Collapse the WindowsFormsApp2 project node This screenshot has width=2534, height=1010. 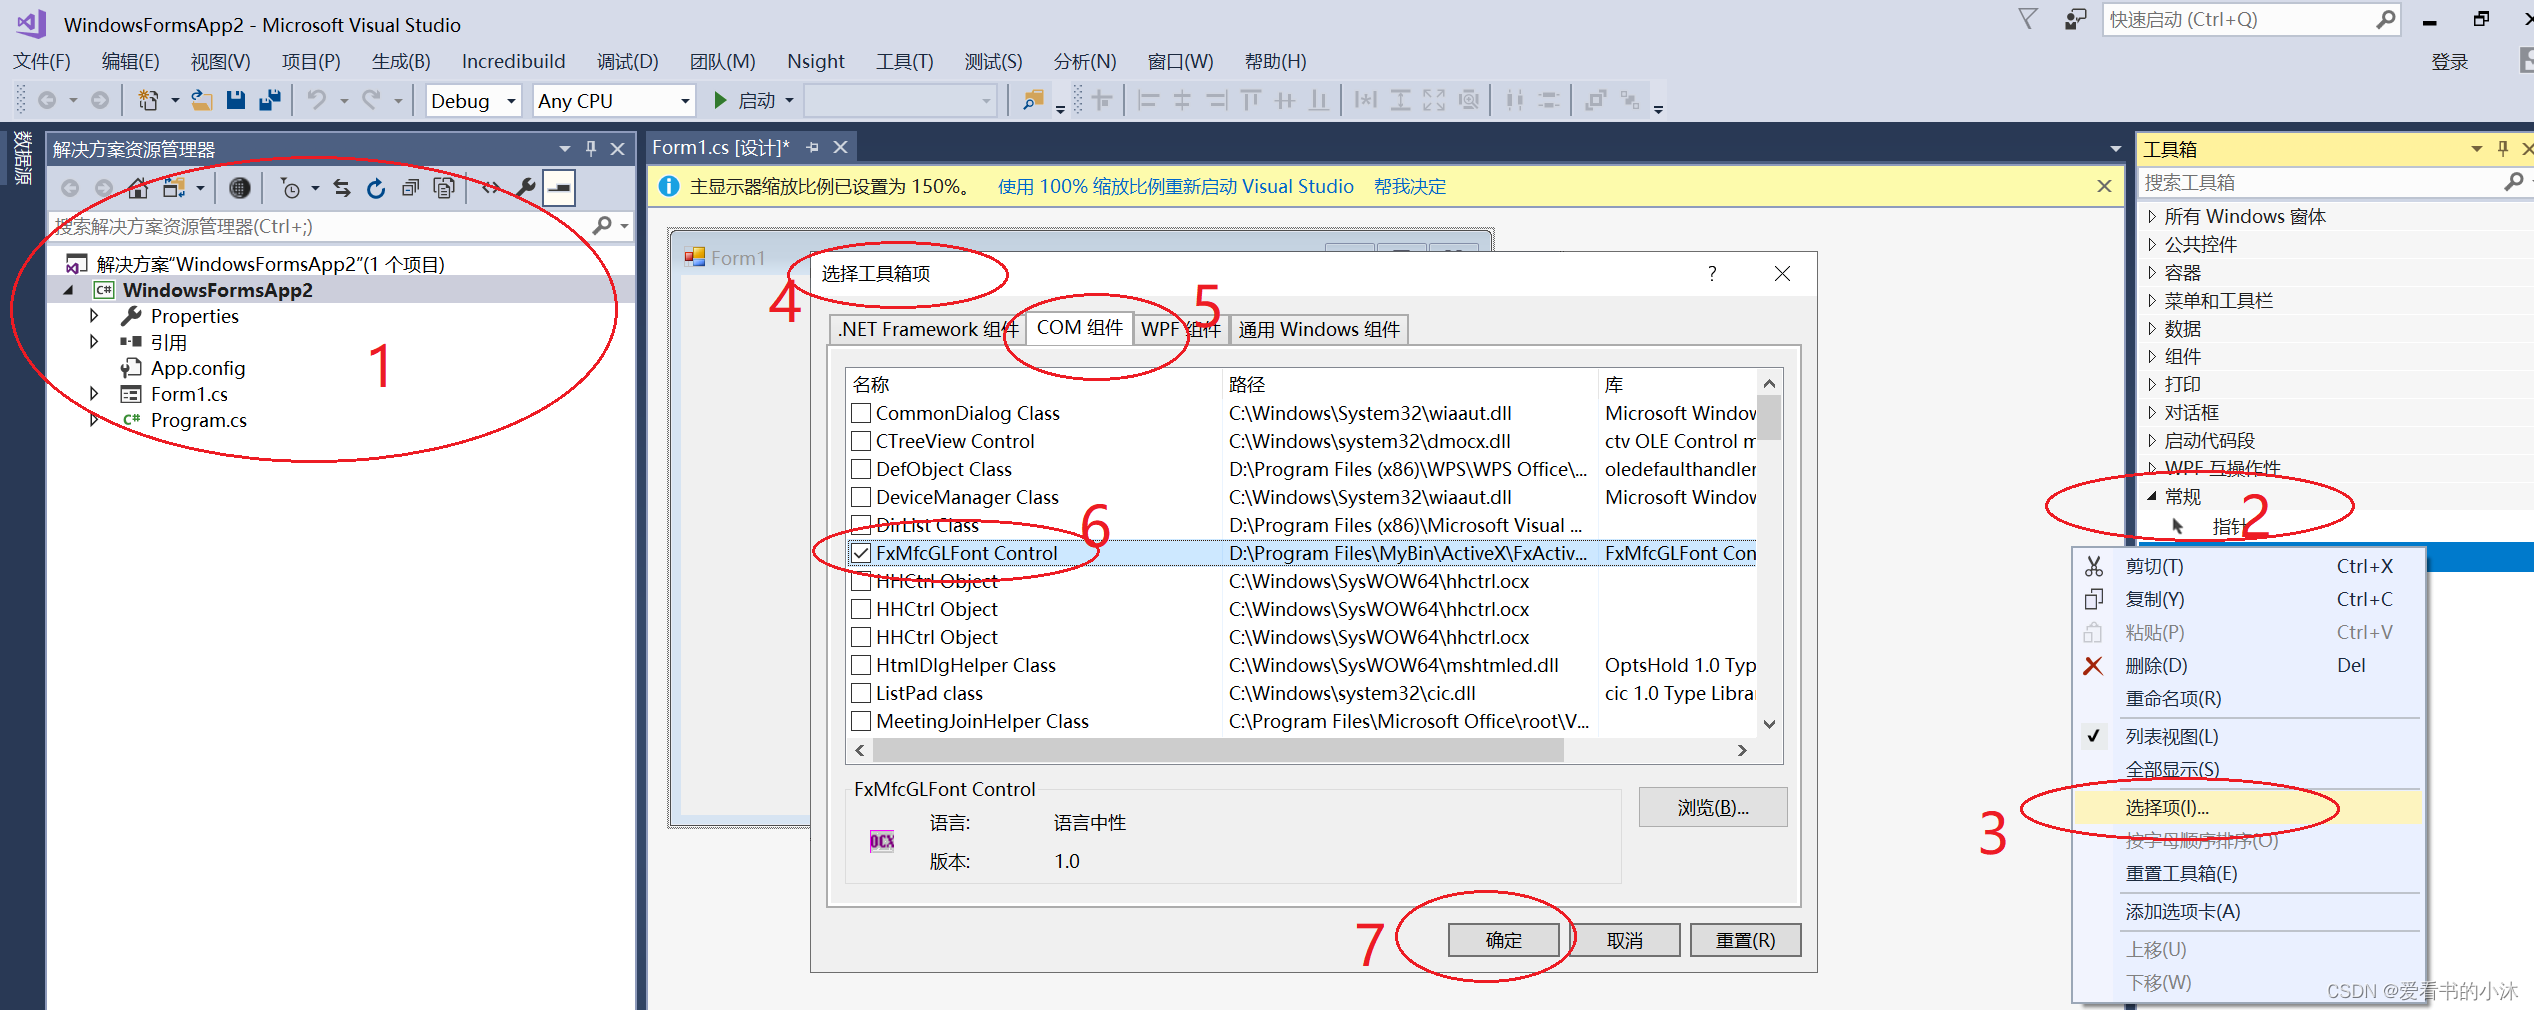[68, 290]
